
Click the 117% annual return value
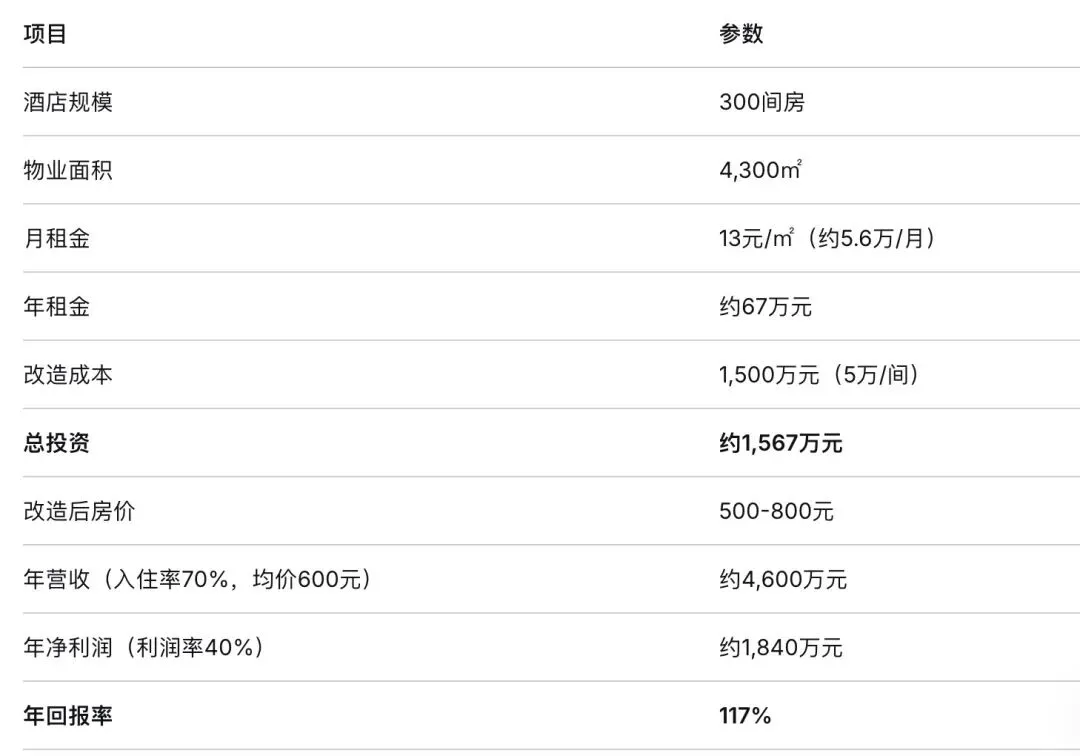point(745,716)
